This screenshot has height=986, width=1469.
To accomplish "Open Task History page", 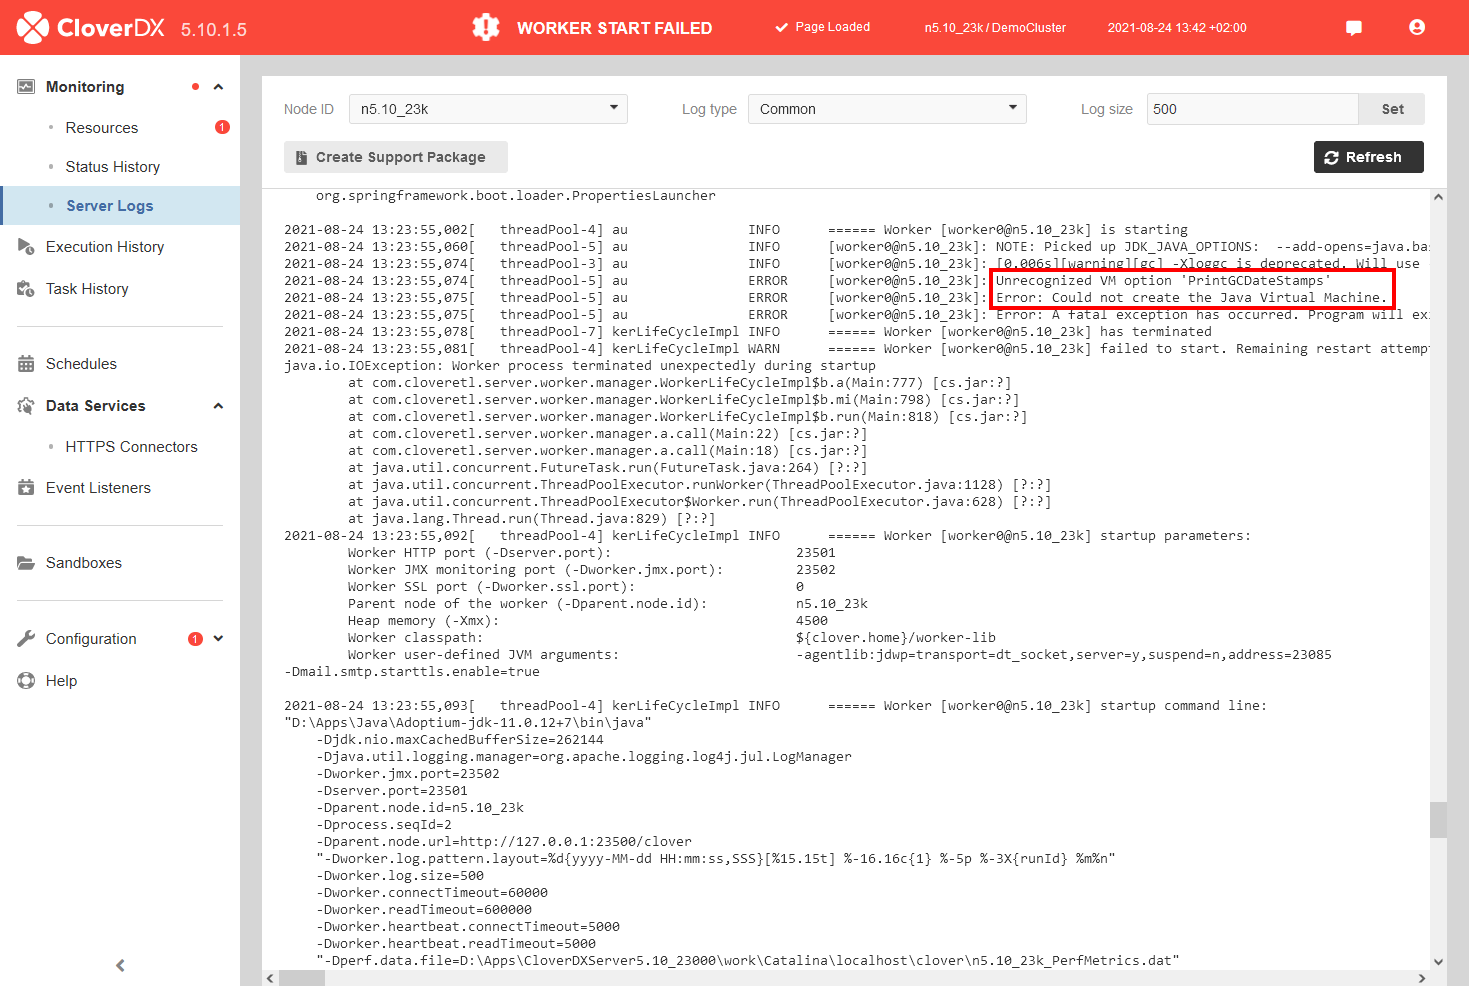I will click(87, 289).
